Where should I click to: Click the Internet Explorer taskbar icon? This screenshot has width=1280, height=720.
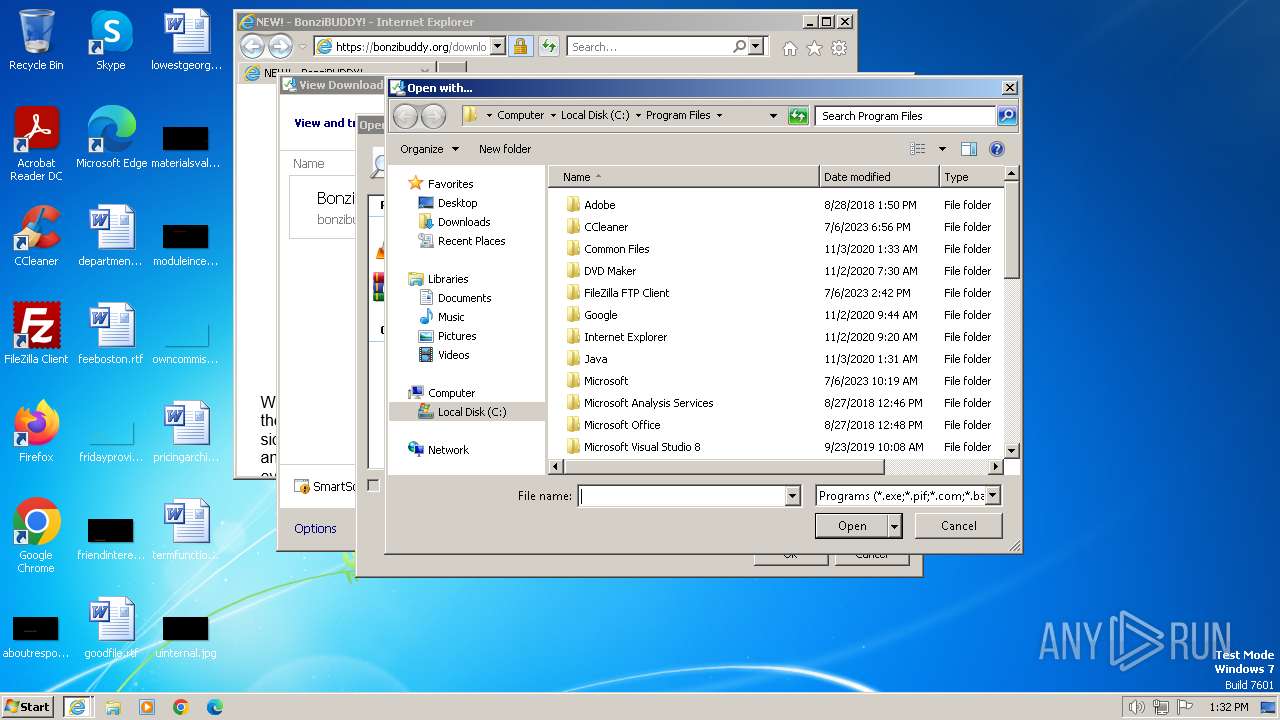pyautogui.click(x=77, y=707)
